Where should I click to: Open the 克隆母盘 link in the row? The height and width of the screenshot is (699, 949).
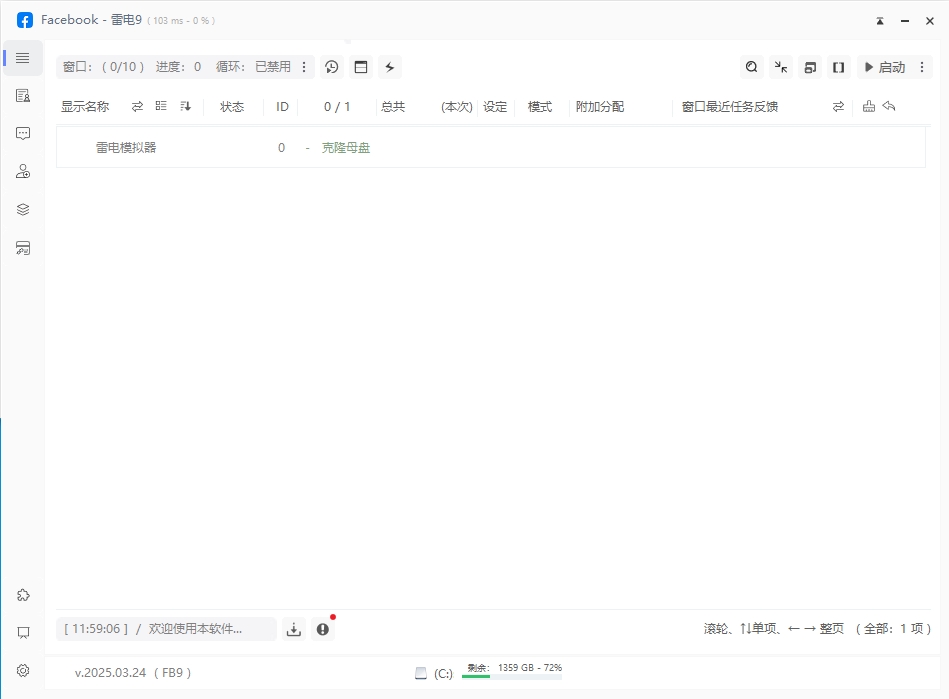[x=345, y=145]
